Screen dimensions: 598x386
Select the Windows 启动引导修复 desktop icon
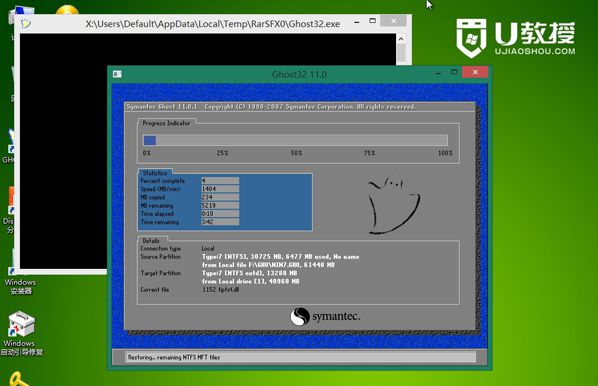click(x=22, y=334)
